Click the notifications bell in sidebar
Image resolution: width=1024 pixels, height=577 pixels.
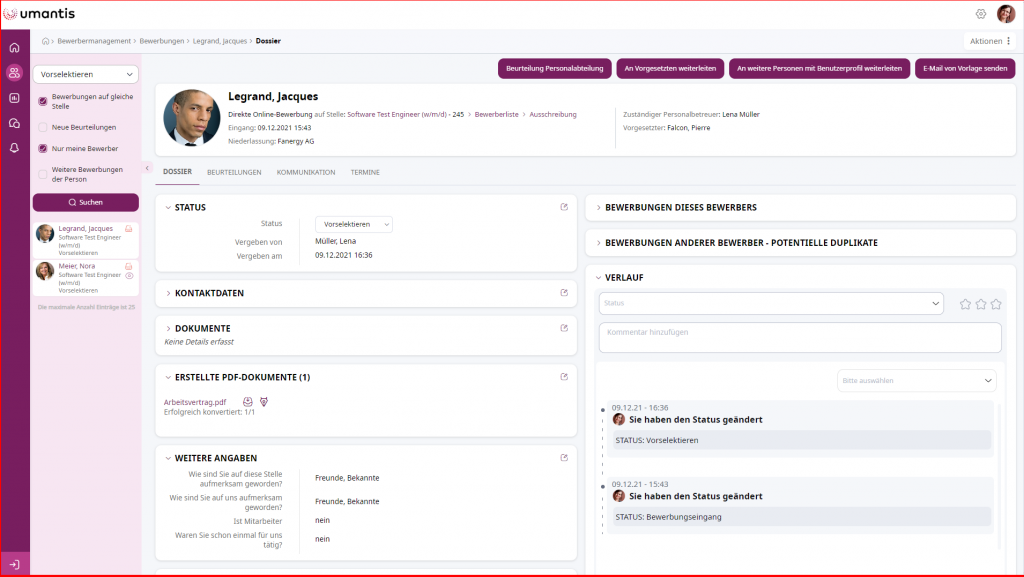click(x=14, y=148)
